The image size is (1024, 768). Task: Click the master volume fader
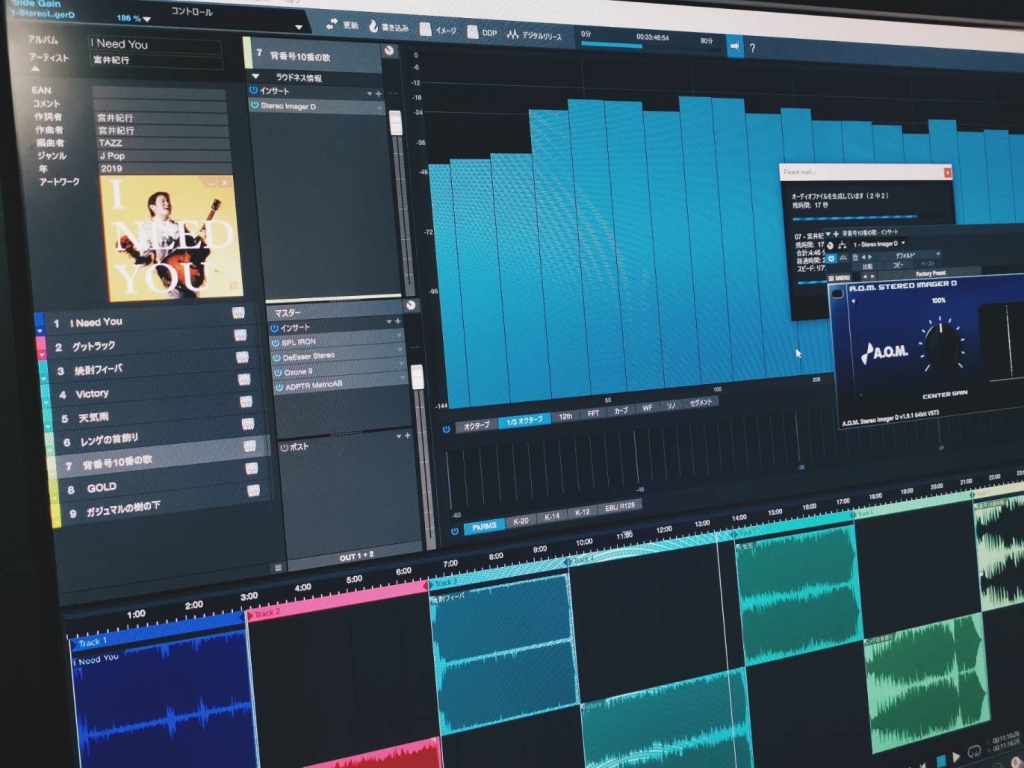(417, 377)
